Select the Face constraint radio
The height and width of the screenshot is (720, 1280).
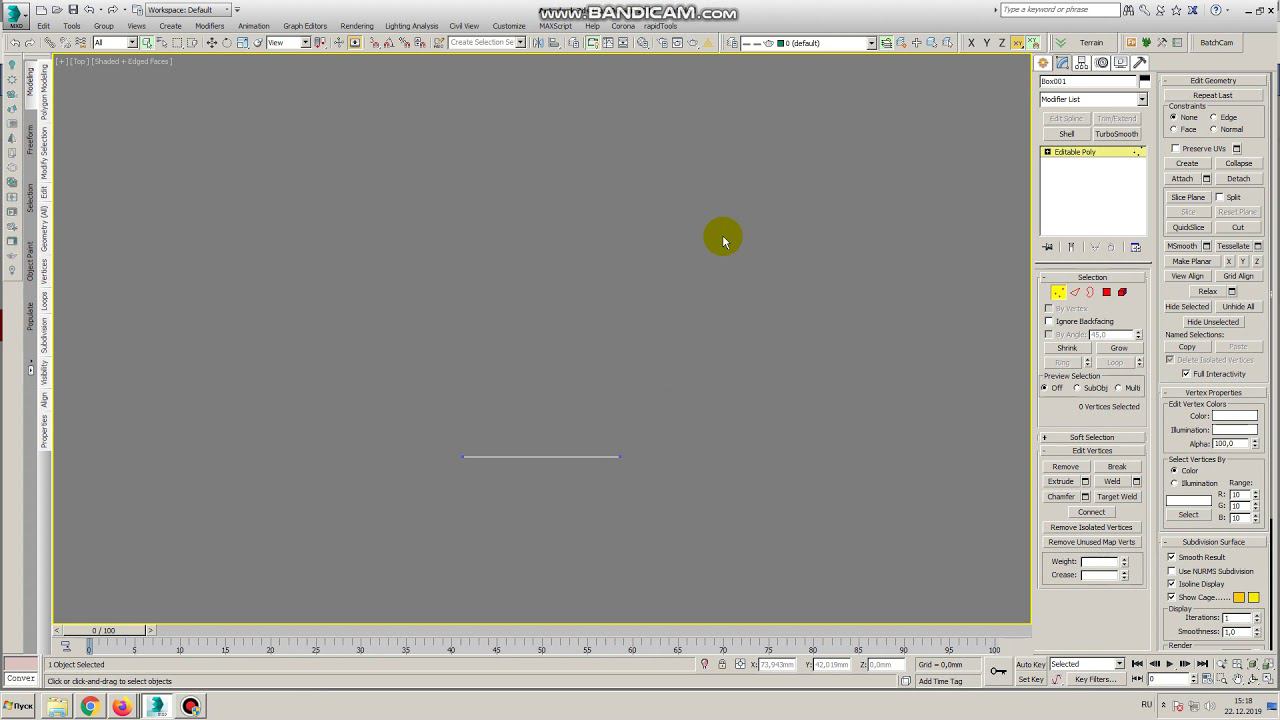(x=1173, y=129)
